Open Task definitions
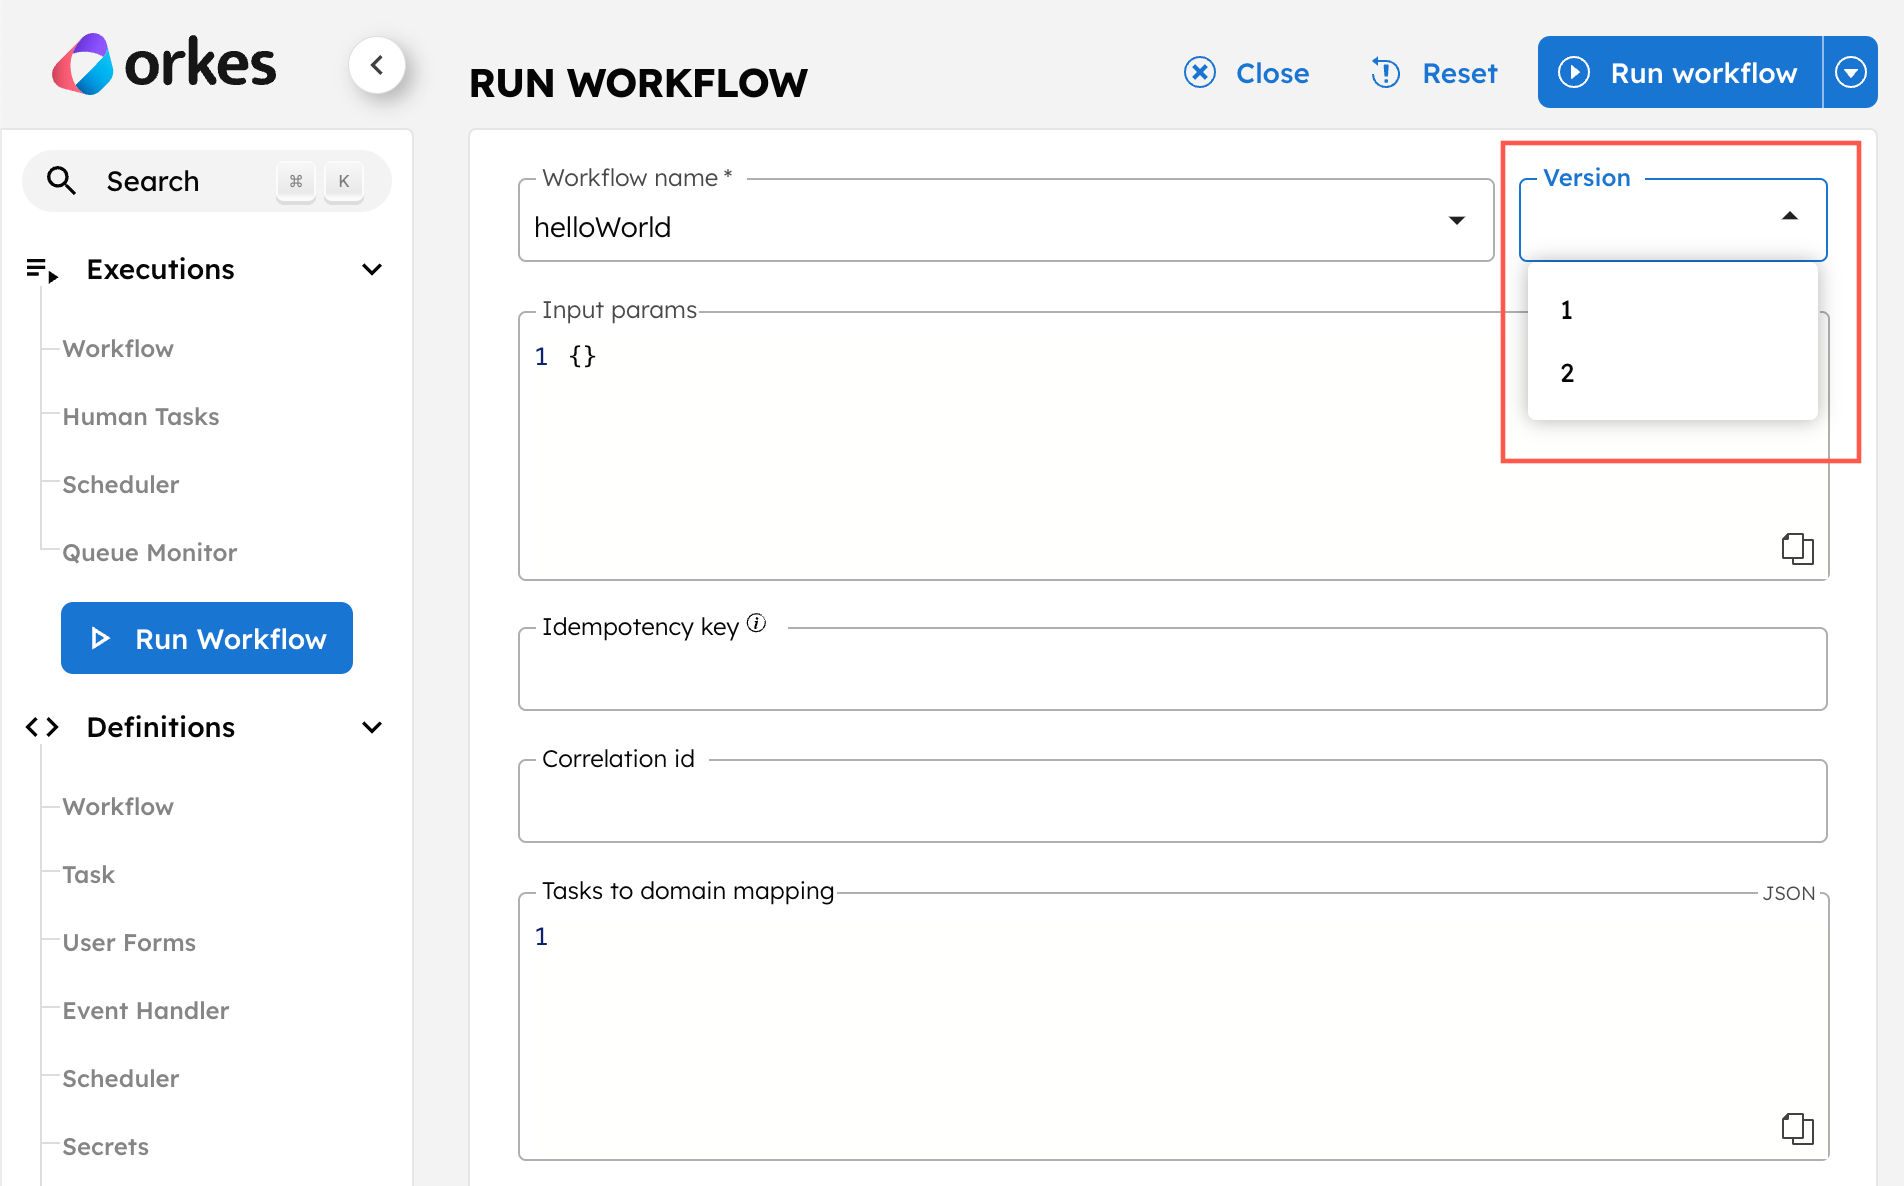 [x=89, y=875]
